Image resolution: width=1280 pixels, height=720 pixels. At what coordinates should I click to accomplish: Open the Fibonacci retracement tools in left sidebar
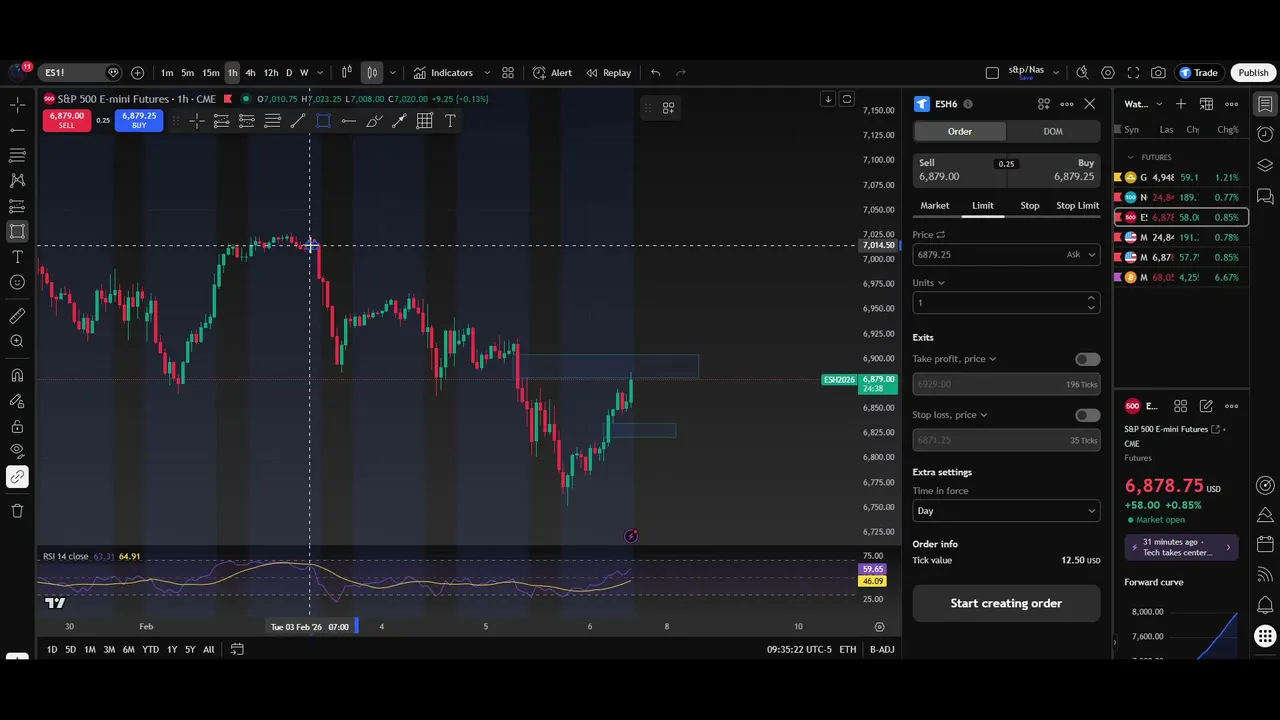tap(17, 155)
